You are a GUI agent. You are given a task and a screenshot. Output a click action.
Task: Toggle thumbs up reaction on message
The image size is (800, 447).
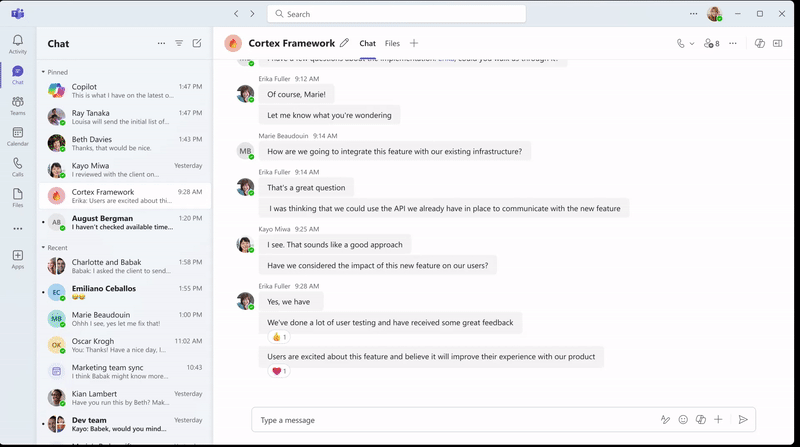(278, 338)
